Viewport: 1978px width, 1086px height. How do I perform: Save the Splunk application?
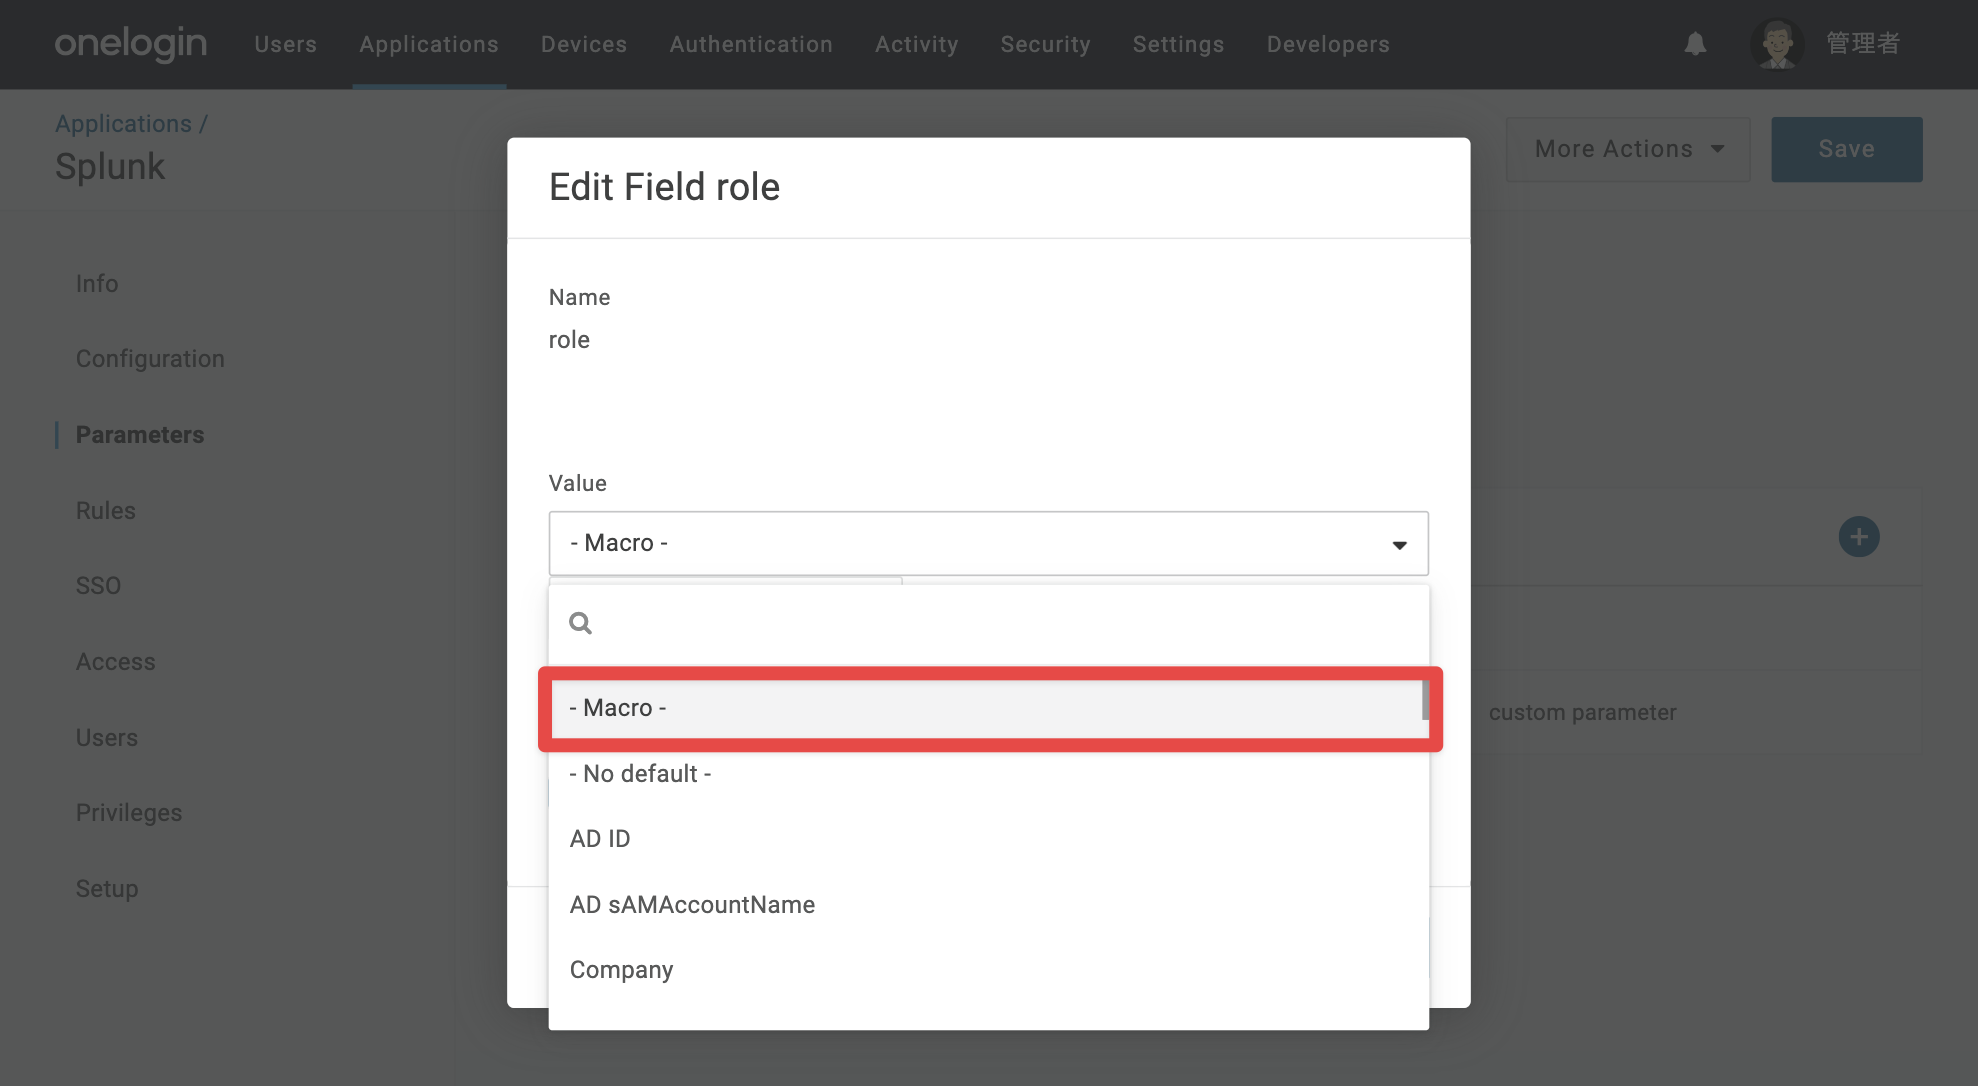(x=1846, y=149)
